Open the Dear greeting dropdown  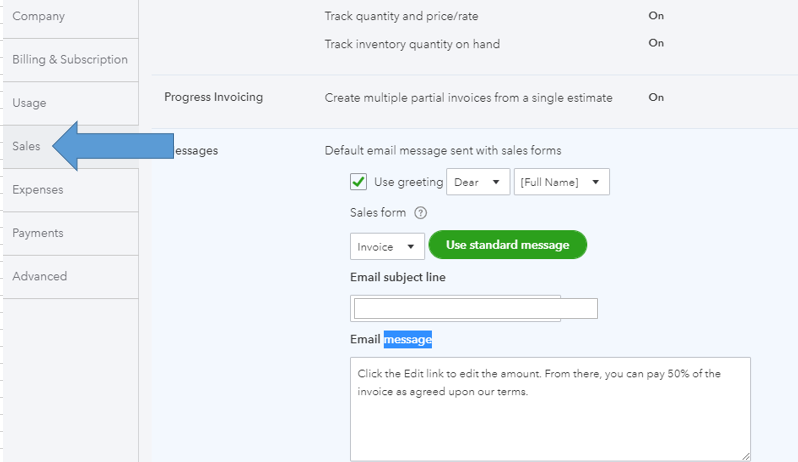(478, 182)
